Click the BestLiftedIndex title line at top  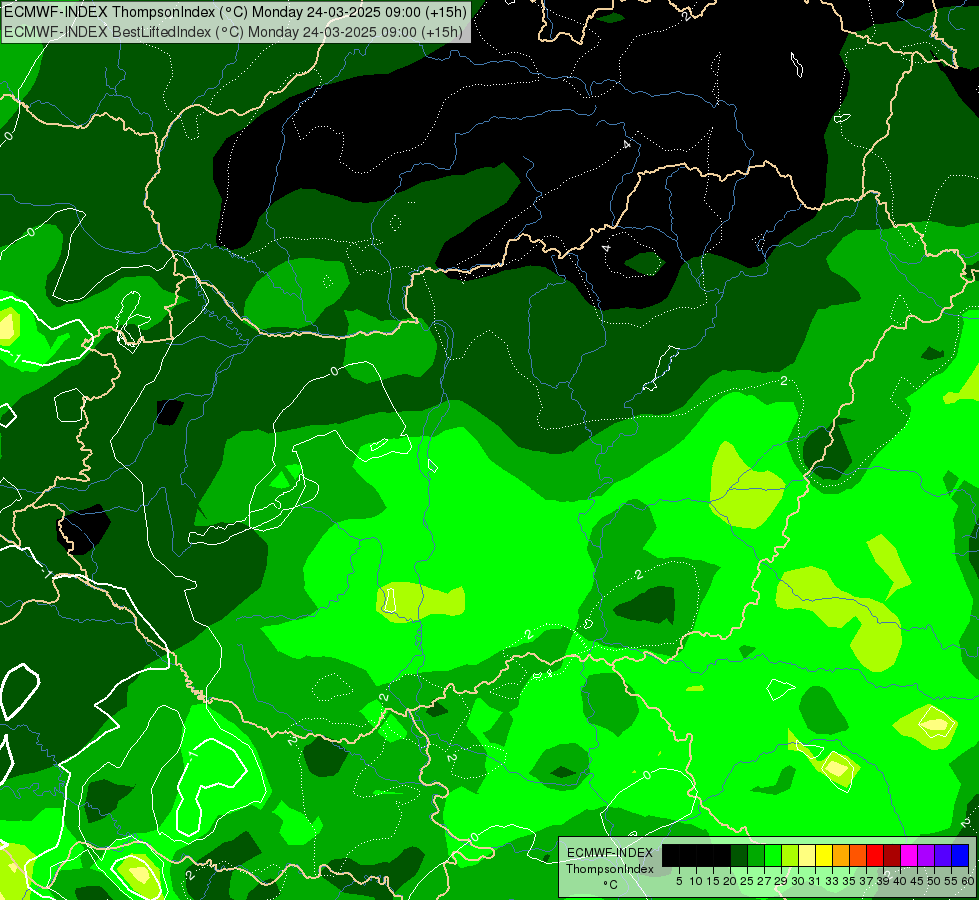[233, 31]
